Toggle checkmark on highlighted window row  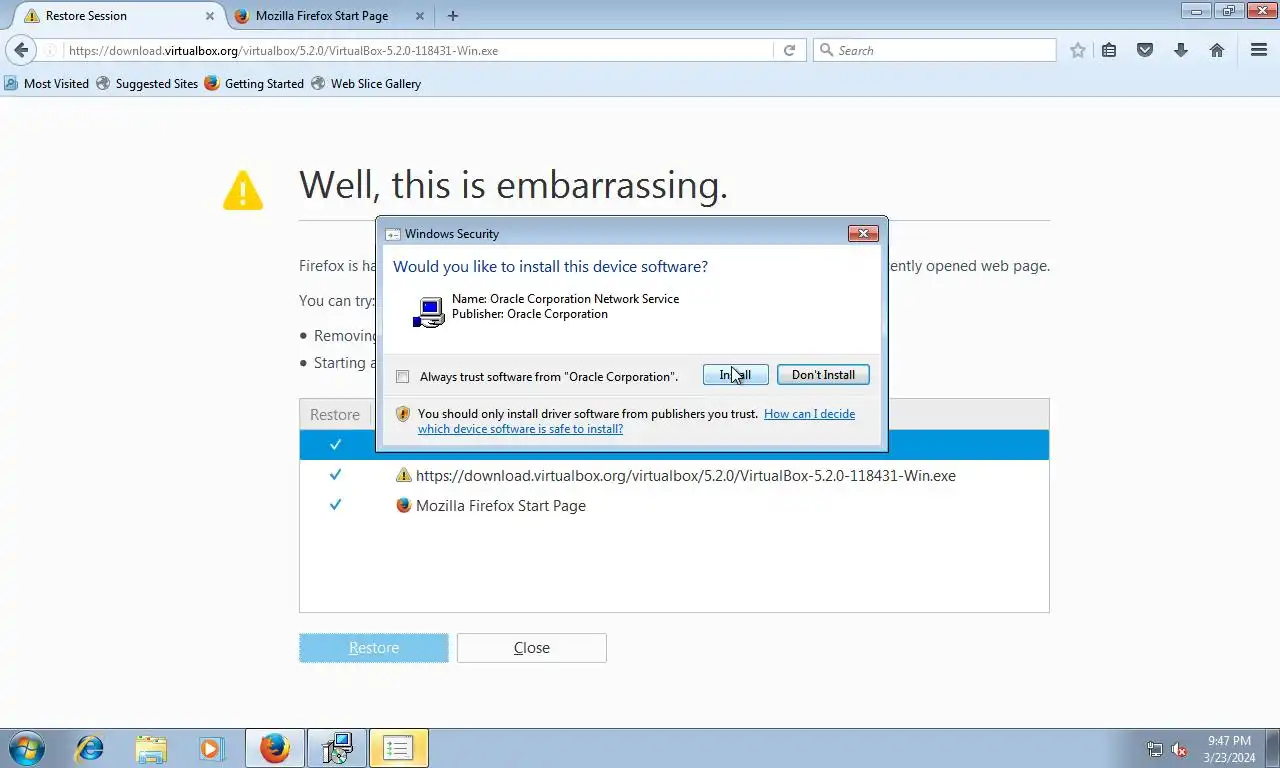[335, 444]
